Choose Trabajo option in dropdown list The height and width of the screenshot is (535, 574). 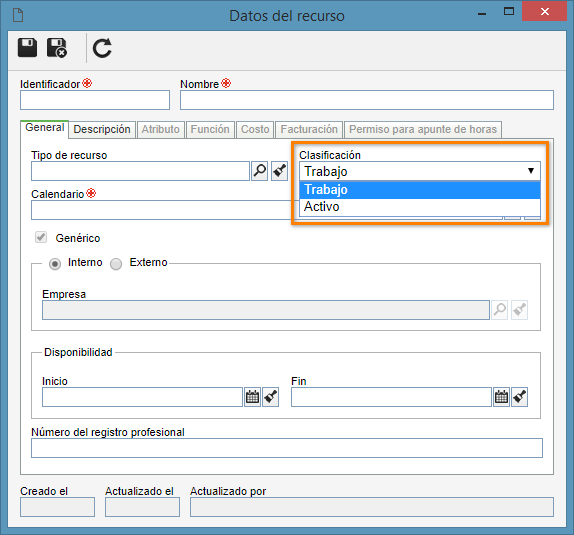click(420, 190)
